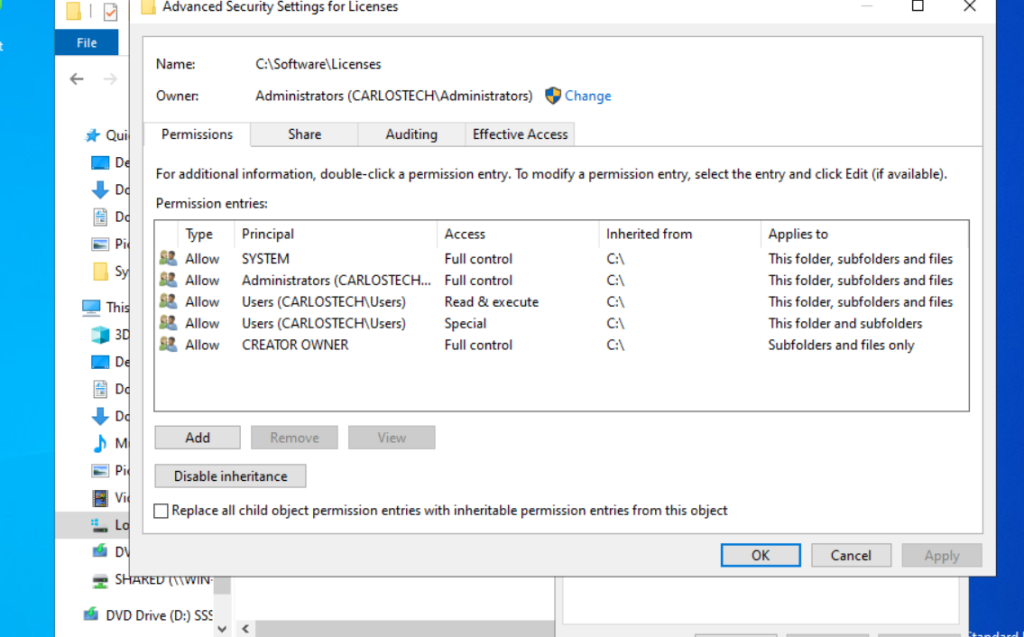Click the 3D Objects cube icon

click(100, 335)
